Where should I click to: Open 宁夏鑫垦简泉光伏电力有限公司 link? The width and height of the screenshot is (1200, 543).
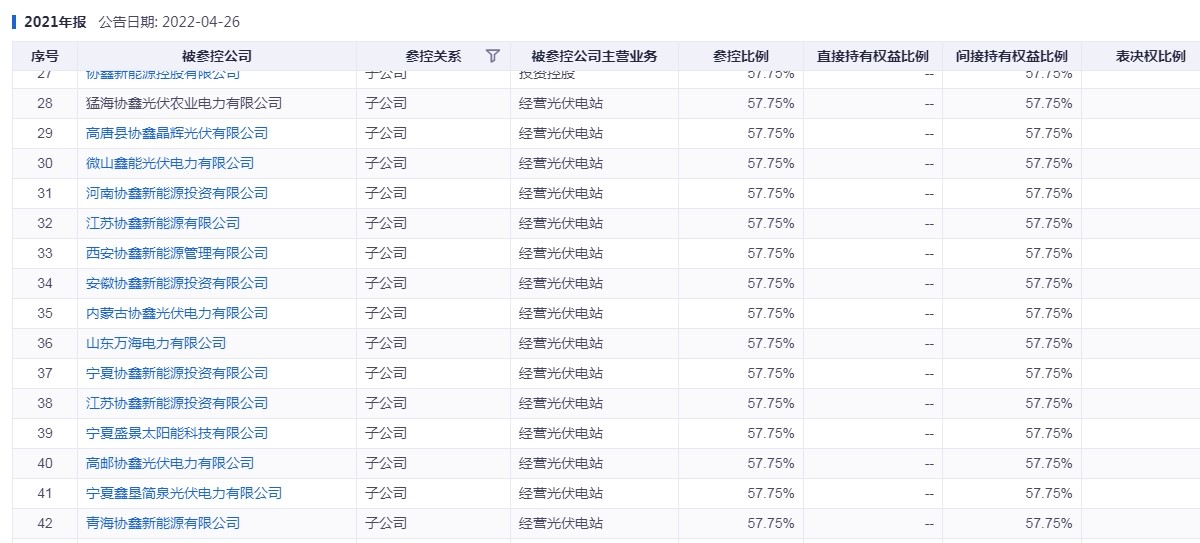(184, 493)
